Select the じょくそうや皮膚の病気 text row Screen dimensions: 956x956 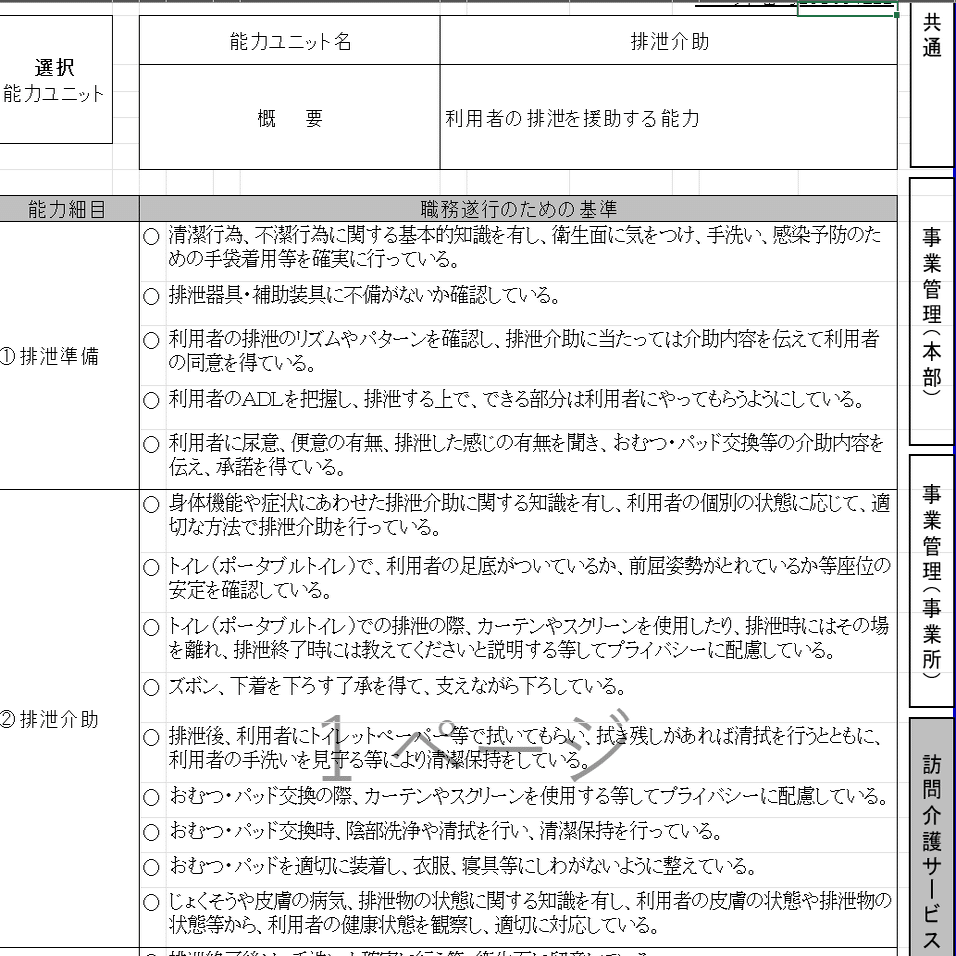(x=530, y=913)
